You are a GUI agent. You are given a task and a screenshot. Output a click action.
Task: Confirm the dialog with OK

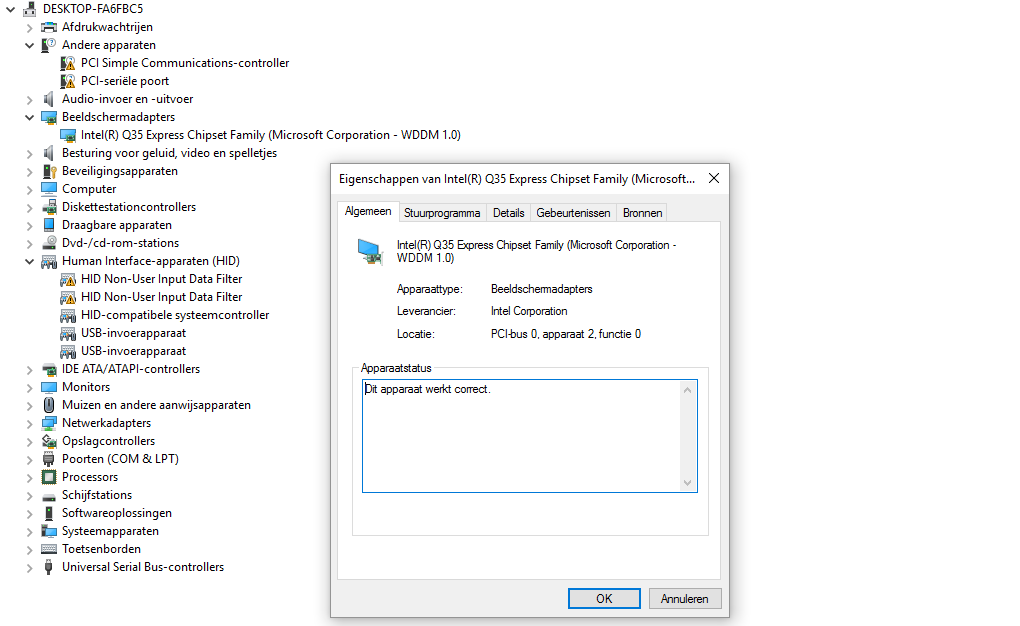click(604, 599)
